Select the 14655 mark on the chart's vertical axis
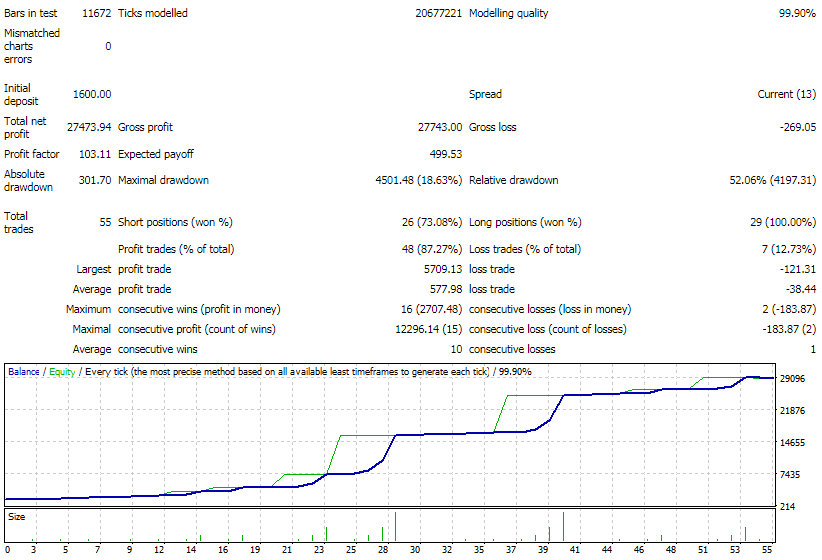The image size is (822, 560). click(793, 443)
